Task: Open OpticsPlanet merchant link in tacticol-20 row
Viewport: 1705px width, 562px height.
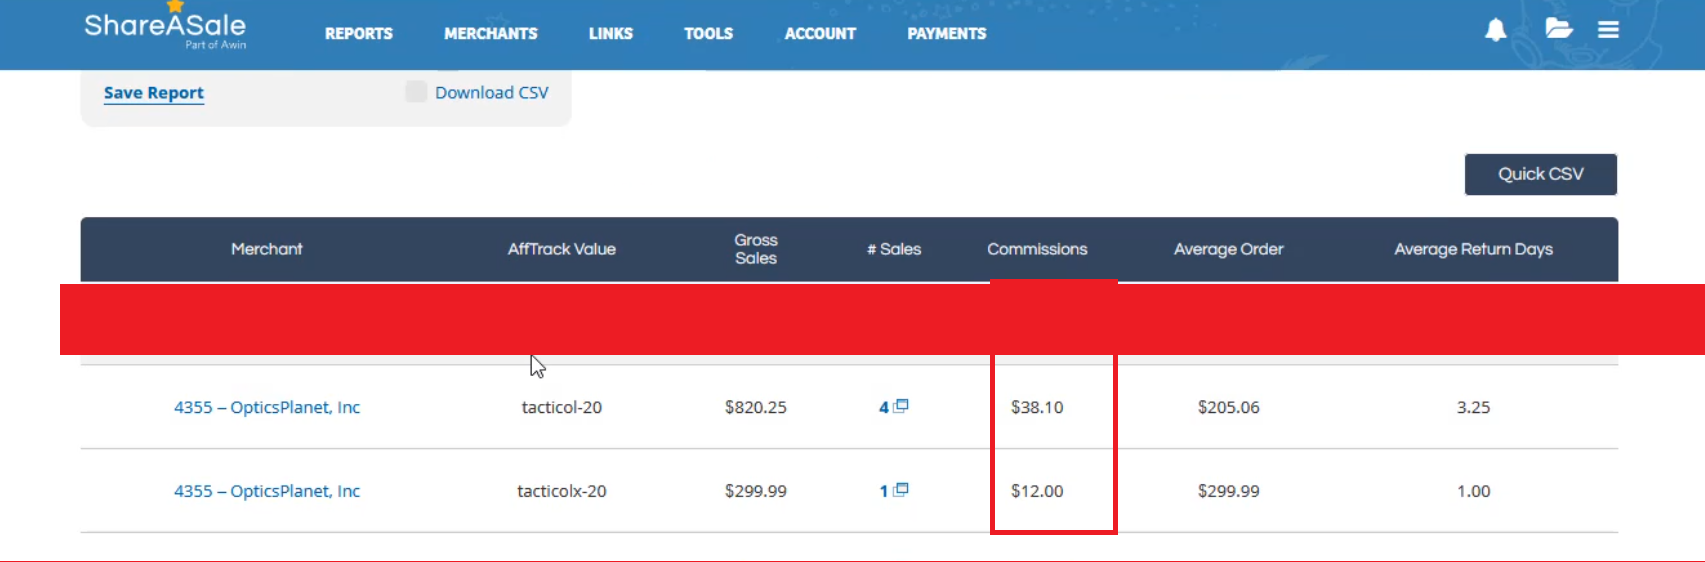Action: click(267, 407)
